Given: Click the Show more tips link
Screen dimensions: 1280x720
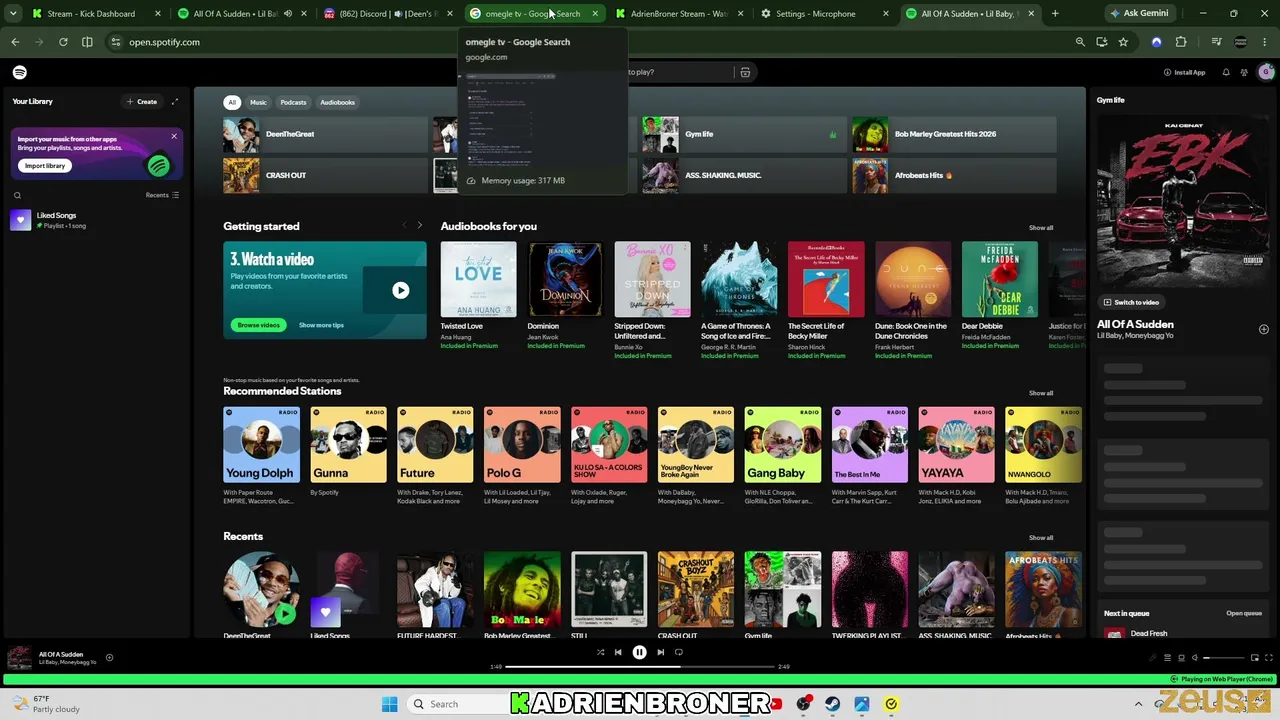Looking at the screenshot, I should [321, 325].
